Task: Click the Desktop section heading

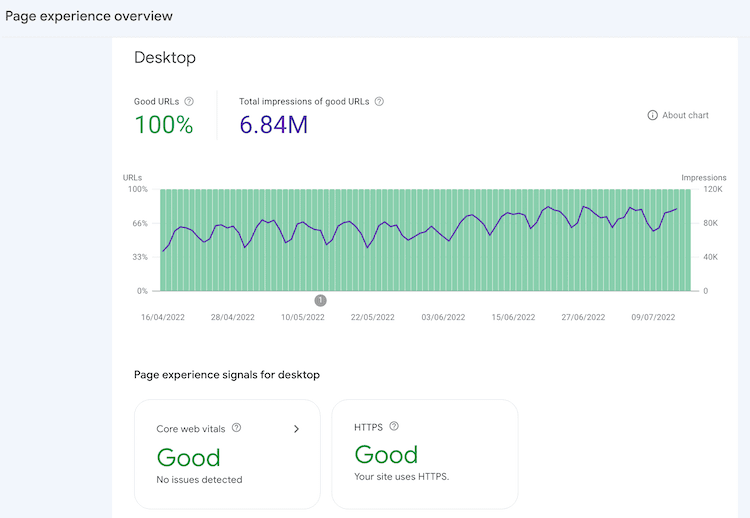Action: [x=165, y=58]
